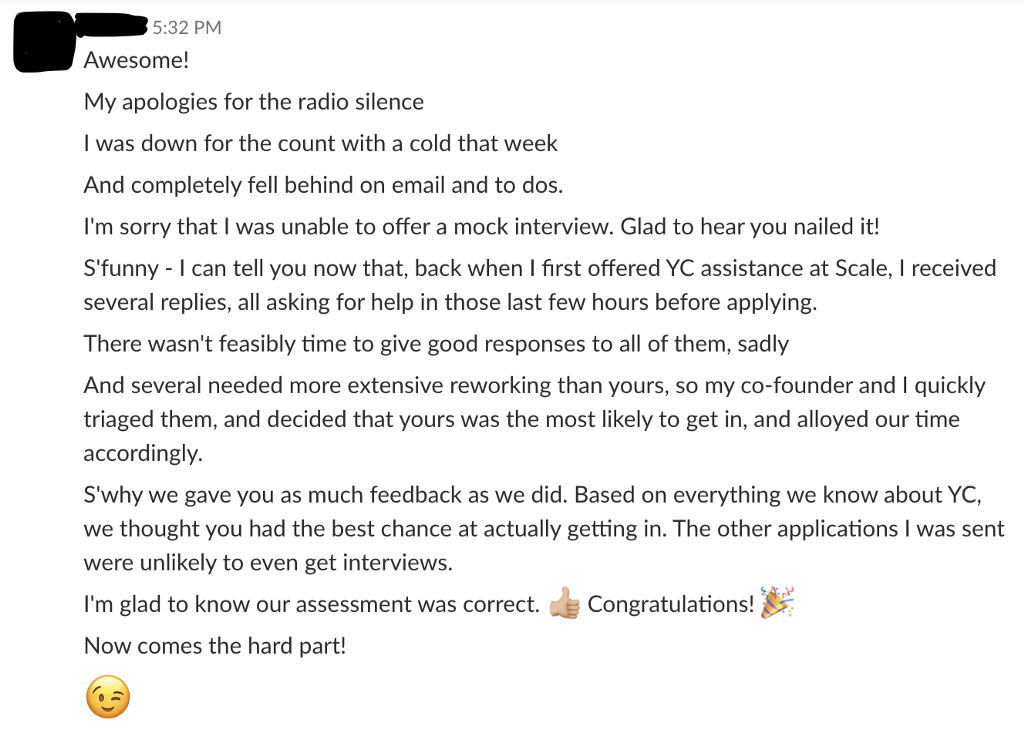
Task: Click the "Awesome!" message line
Action: (x=136, y=60)
